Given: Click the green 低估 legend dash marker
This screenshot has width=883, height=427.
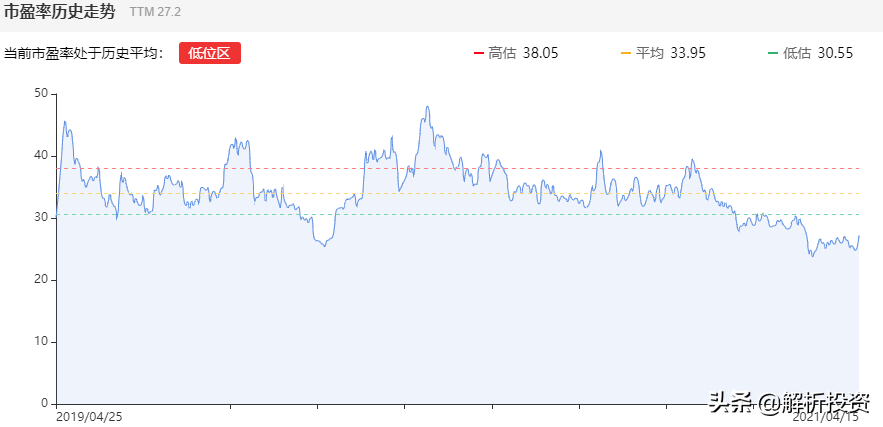Looking at the screenshot, I should [773, 53].
